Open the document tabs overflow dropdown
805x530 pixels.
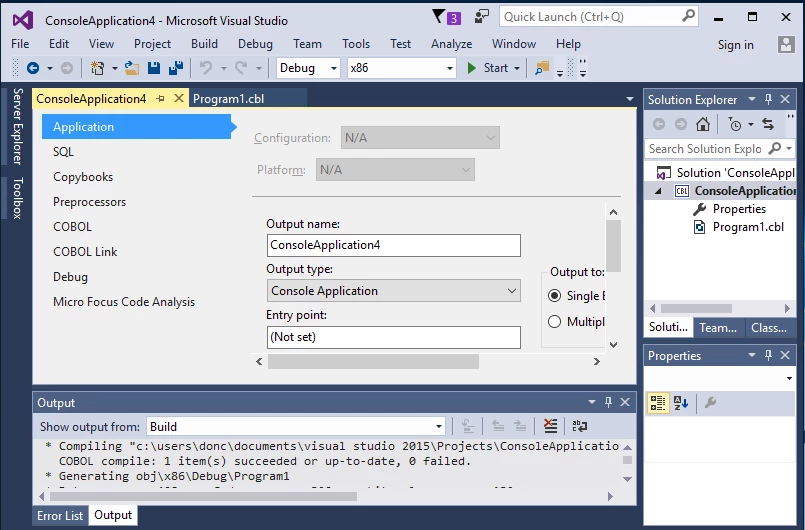(630, 99)
